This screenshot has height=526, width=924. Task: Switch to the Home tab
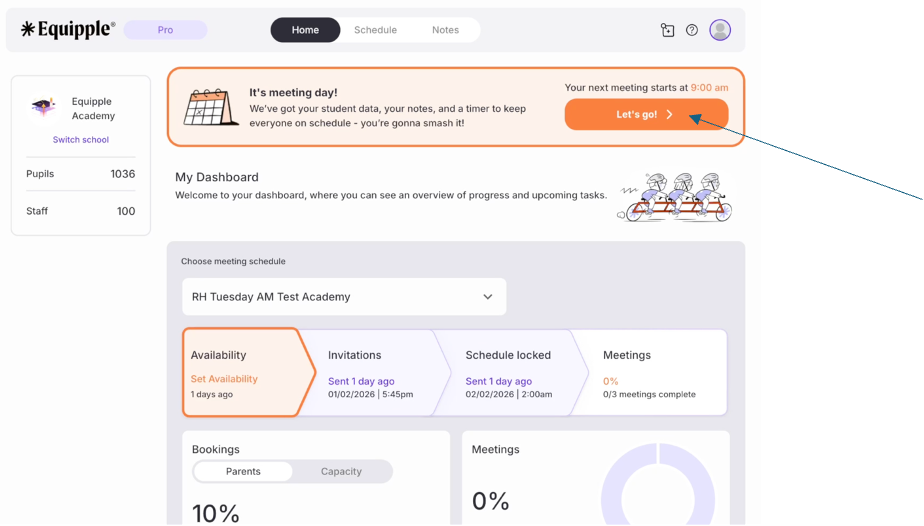(x=305, y=30)
